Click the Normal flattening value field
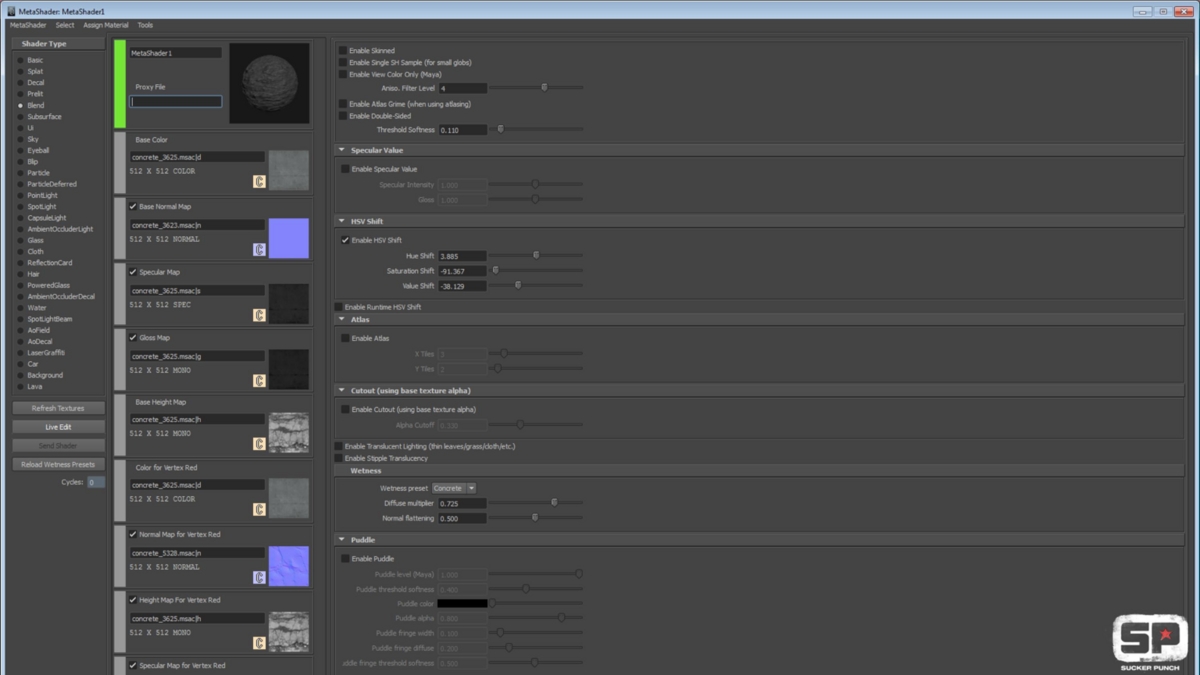 [x=462, y=518]
